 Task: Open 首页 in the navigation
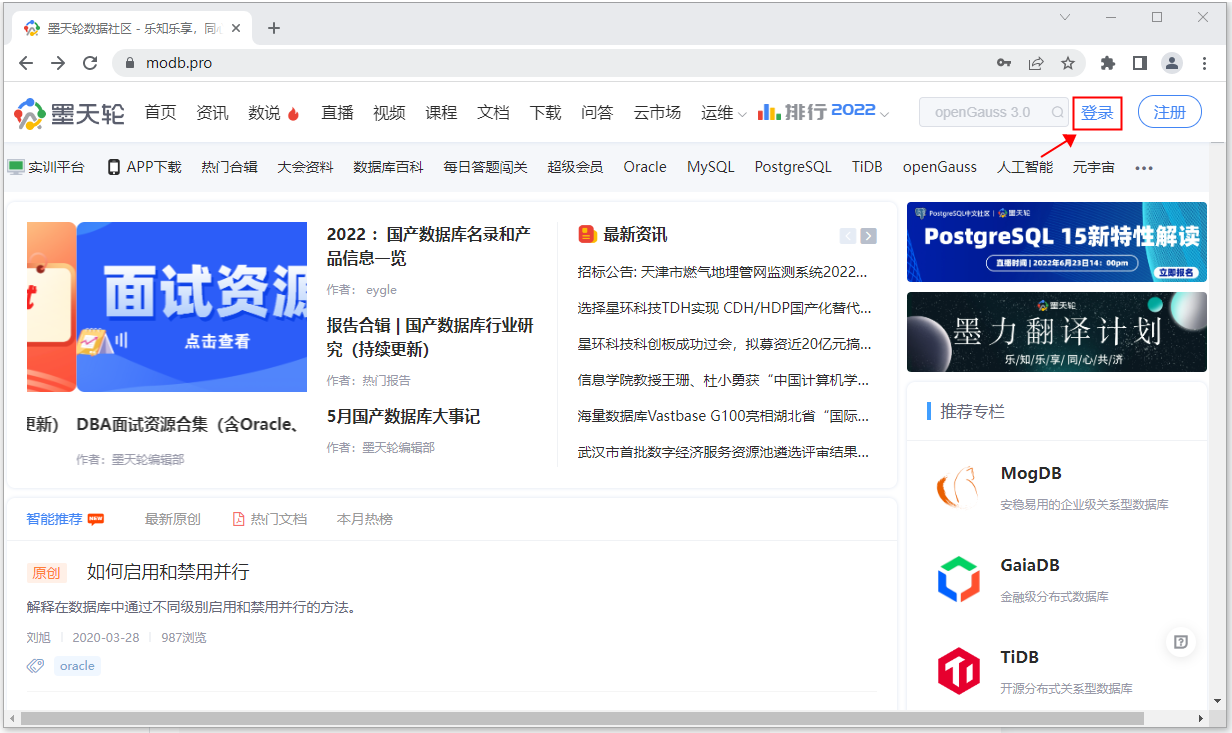pos(160,113)
